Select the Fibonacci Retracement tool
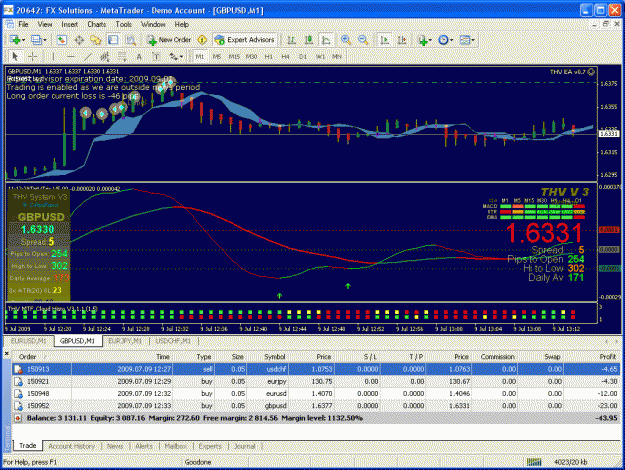 [x=122, y=57]
